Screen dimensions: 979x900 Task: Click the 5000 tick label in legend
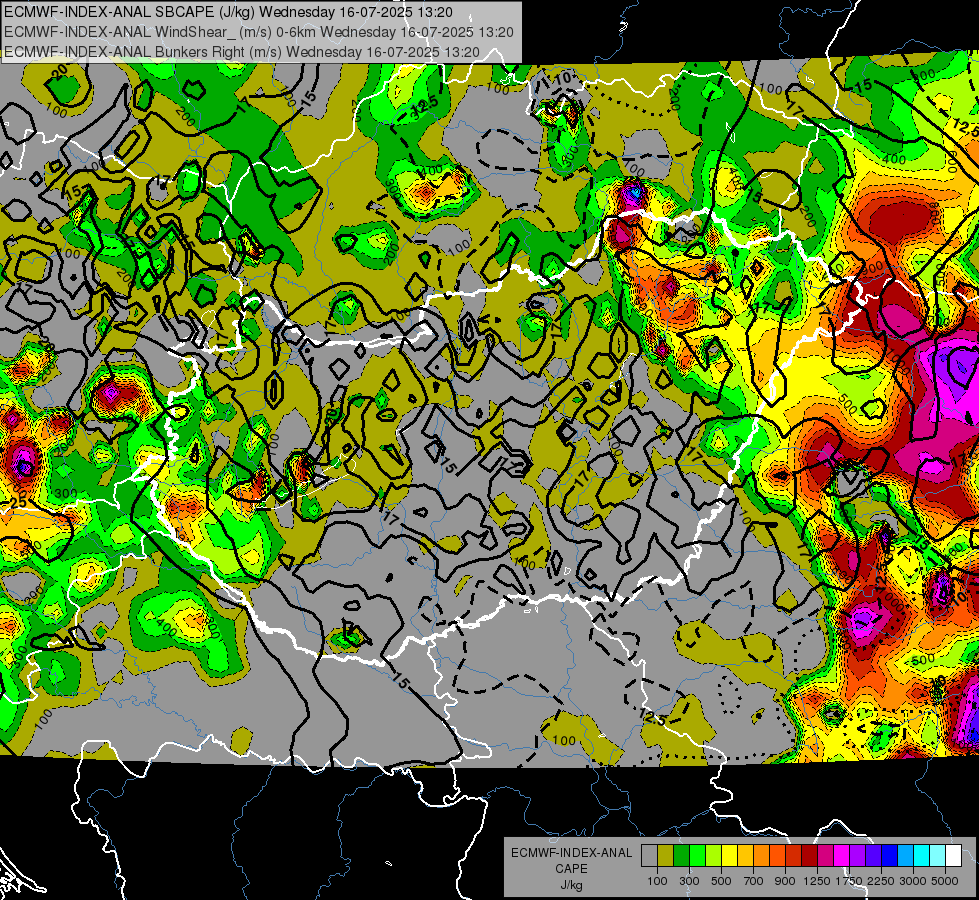945,881
